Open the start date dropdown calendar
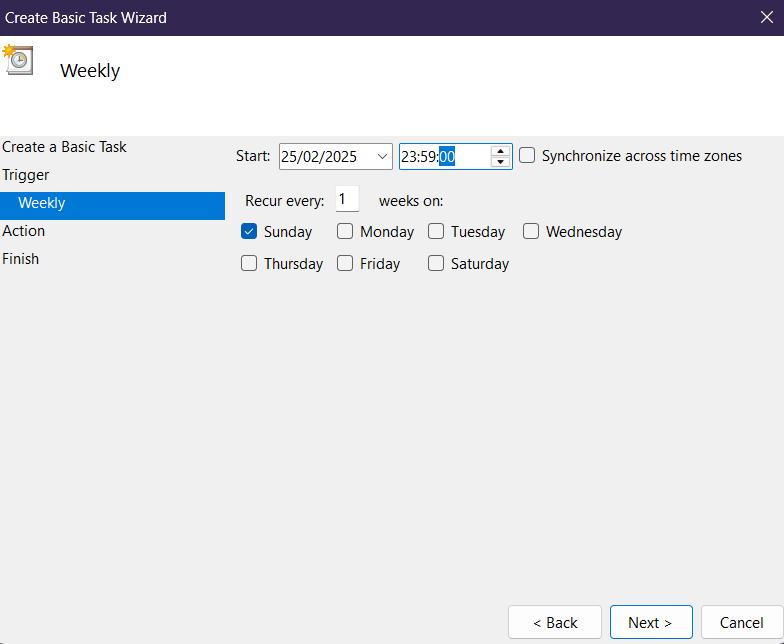The image size is (784, 644). (382, 156)
